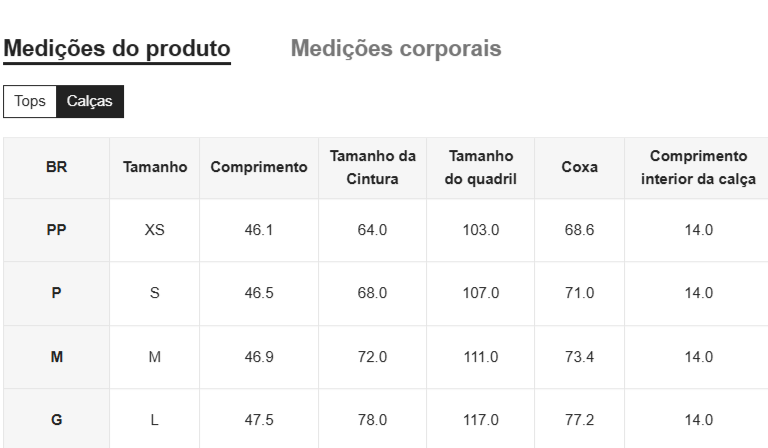This screenshot has width=768, height=448.
Task: Click the BR column header
Action: coord(56,168)
